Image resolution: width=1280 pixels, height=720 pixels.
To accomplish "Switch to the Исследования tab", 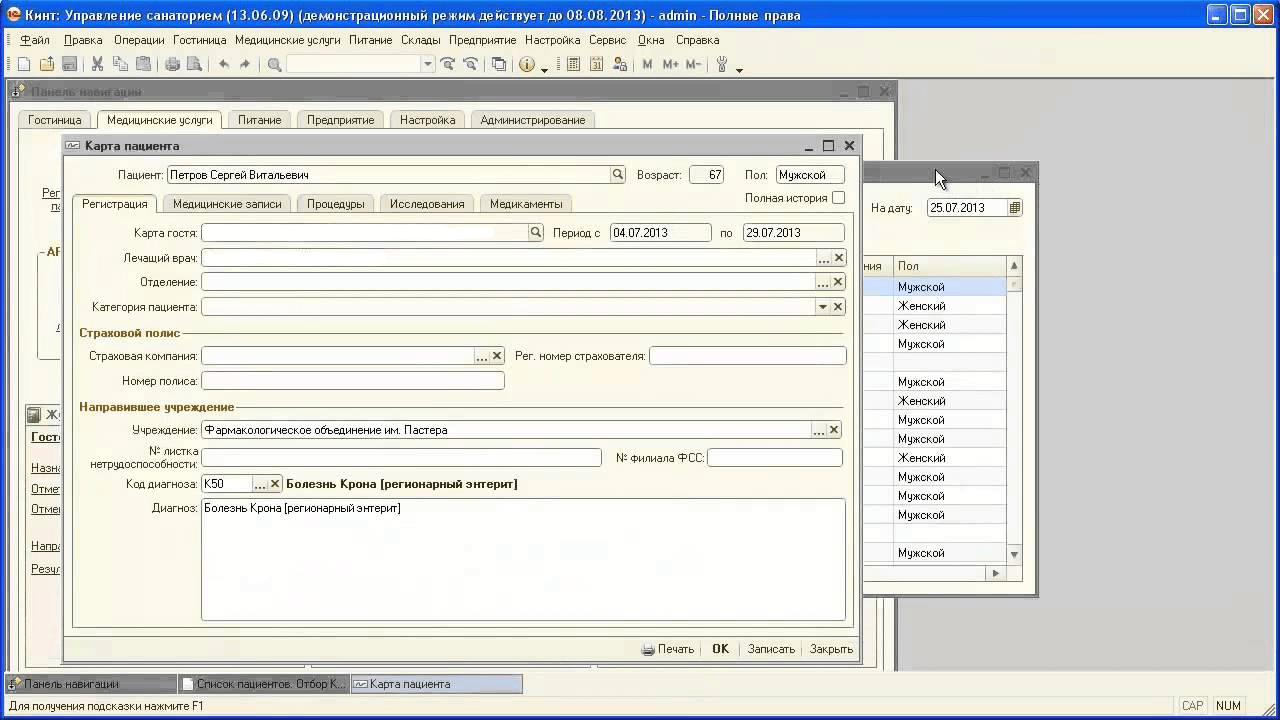I will (427, 204).
